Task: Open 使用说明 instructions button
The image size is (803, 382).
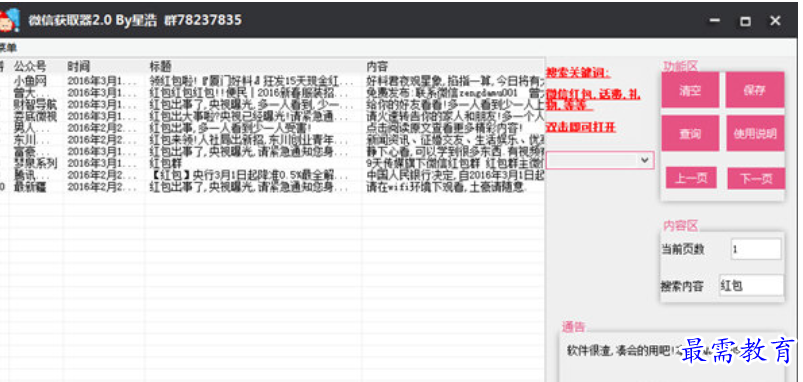Action: pos(754,134)
